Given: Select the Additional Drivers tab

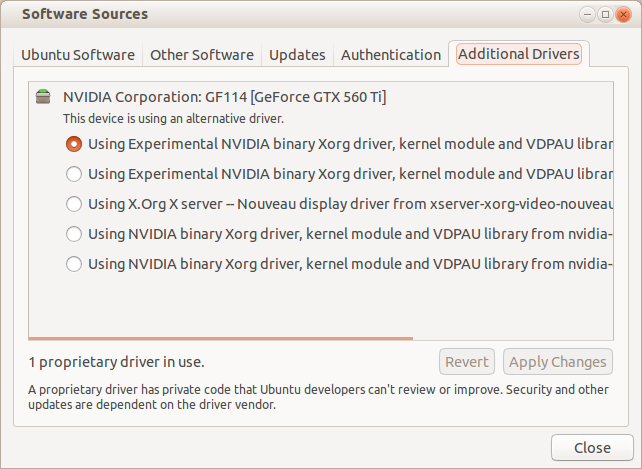Looking at the screenshot, I should (519, 54).
